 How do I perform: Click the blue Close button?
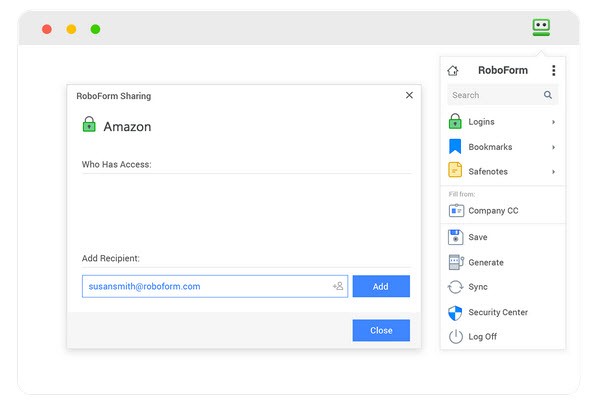point(381,330)
